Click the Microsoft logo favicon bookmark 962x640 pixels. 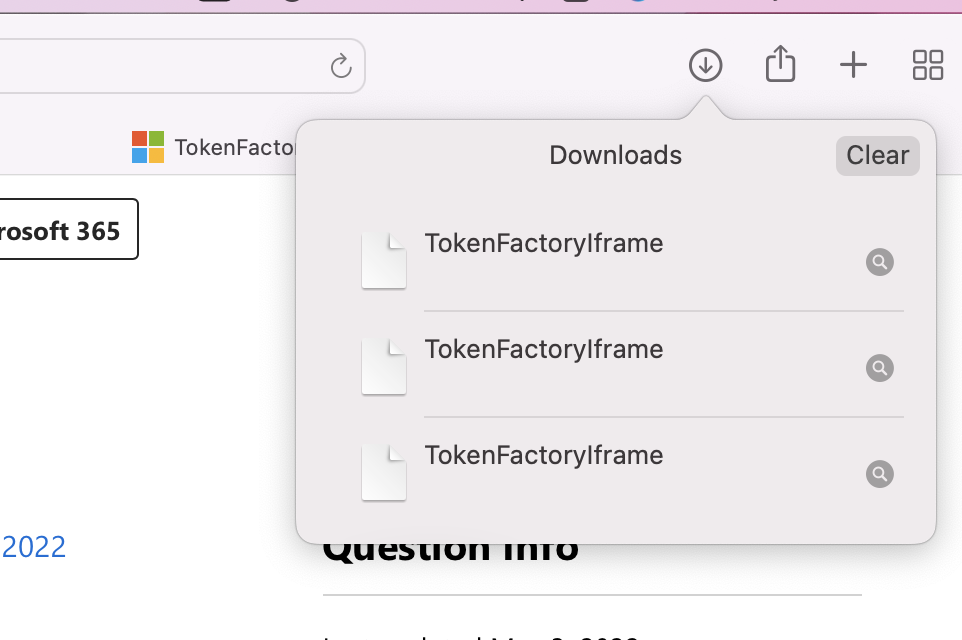(x=148, y=147)
